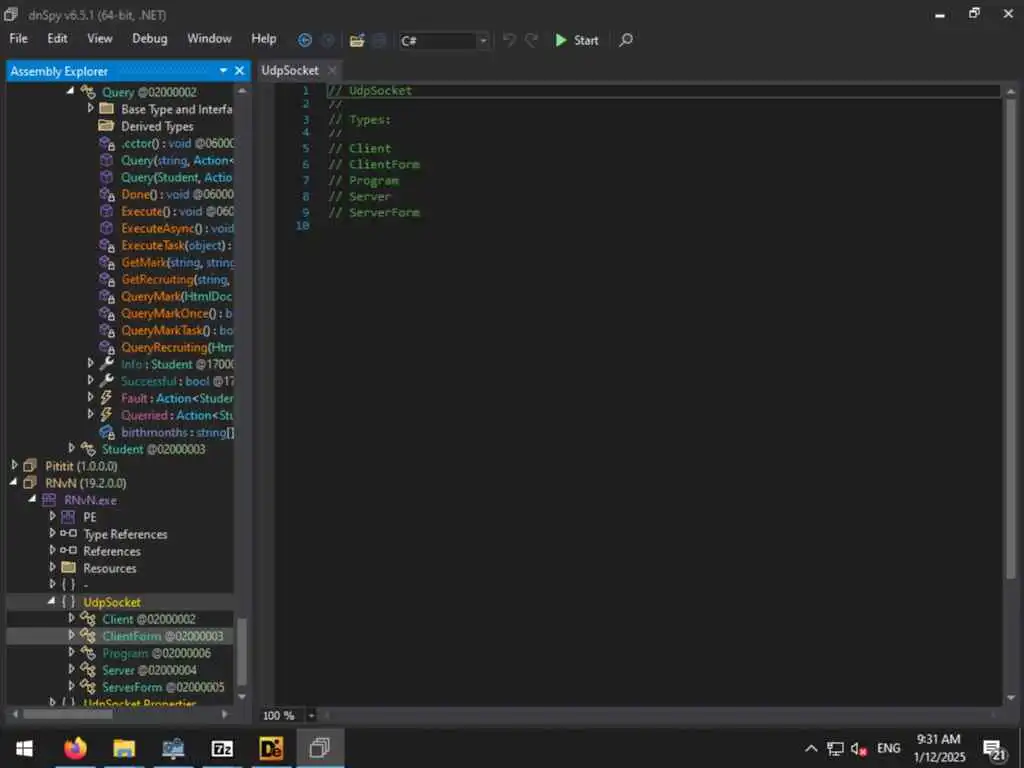Expand the Queried event node
Viewport: 1024px width, 768px height.
91,414
